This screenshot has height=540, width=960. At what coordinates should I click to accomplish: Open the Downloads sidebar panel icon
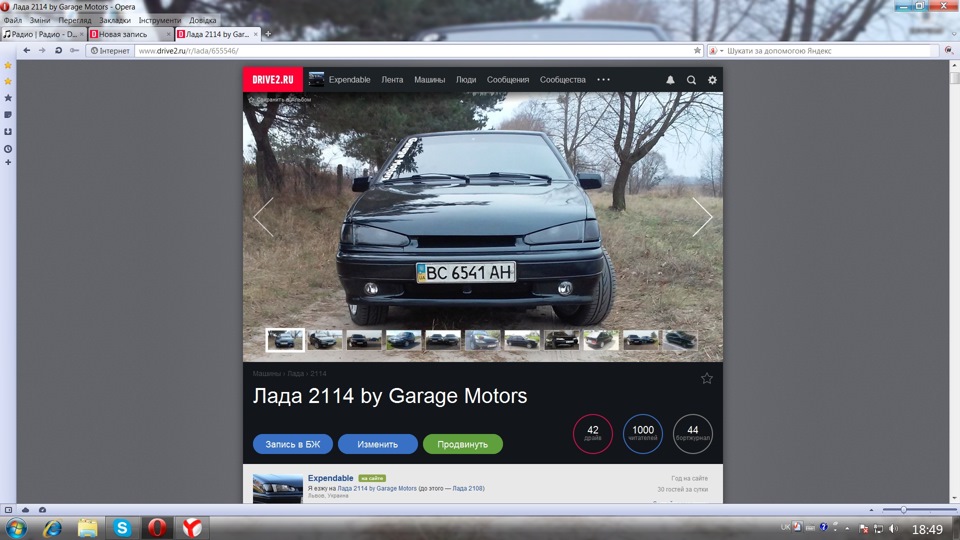pos(8,132)
